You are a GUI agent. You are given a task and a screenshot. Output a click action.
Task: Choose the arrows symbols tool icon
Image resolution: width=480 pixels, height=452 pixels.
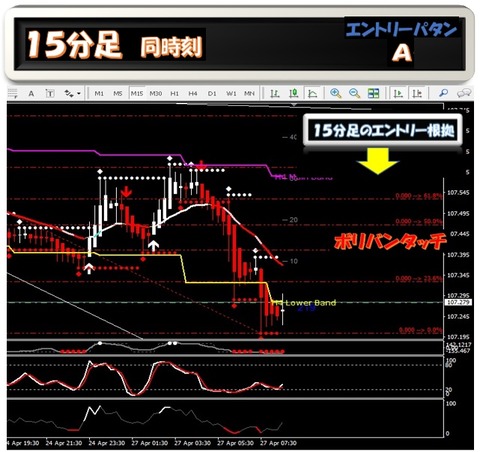[x=69, y=94]
